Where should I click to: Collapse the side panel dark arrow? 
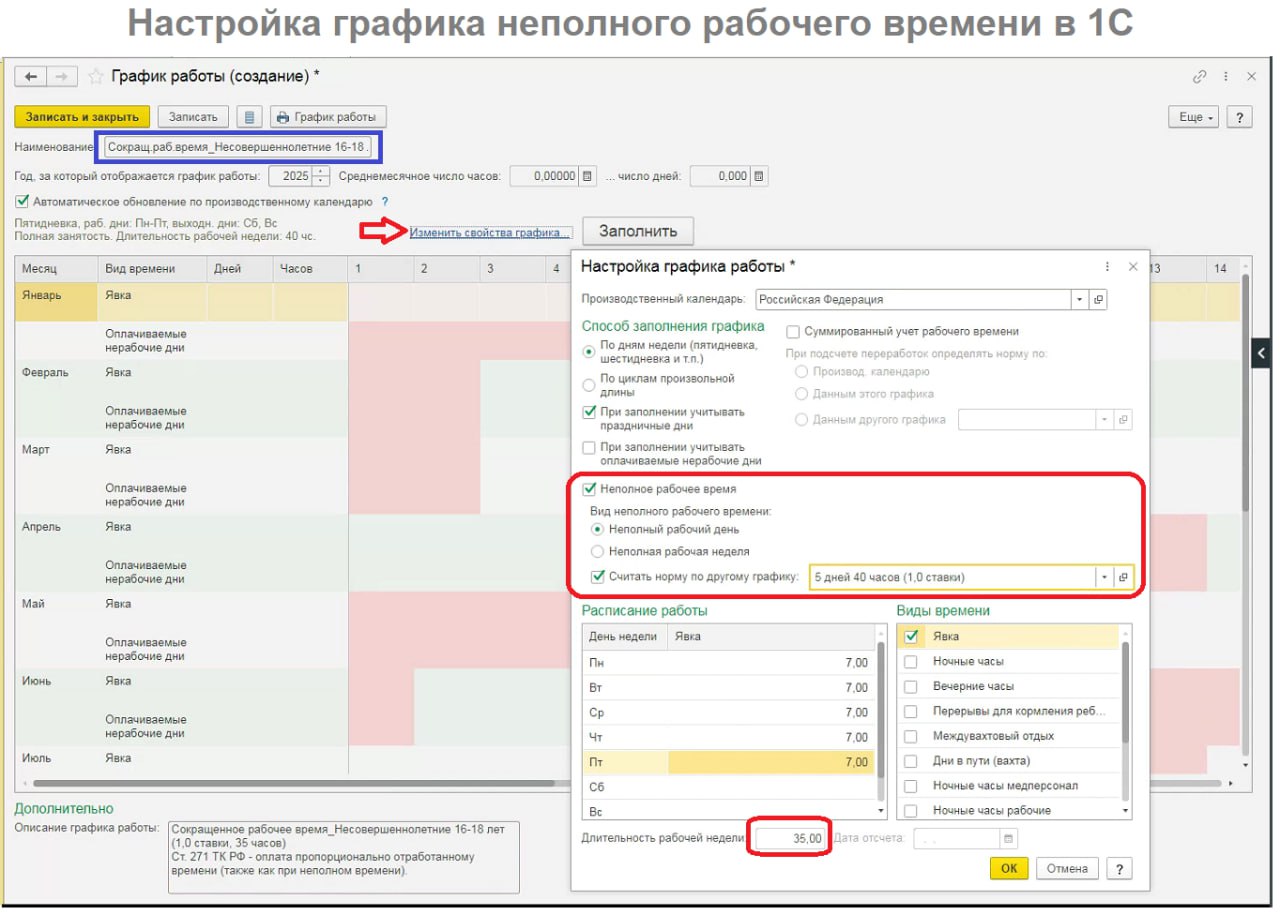point(1262,353)
